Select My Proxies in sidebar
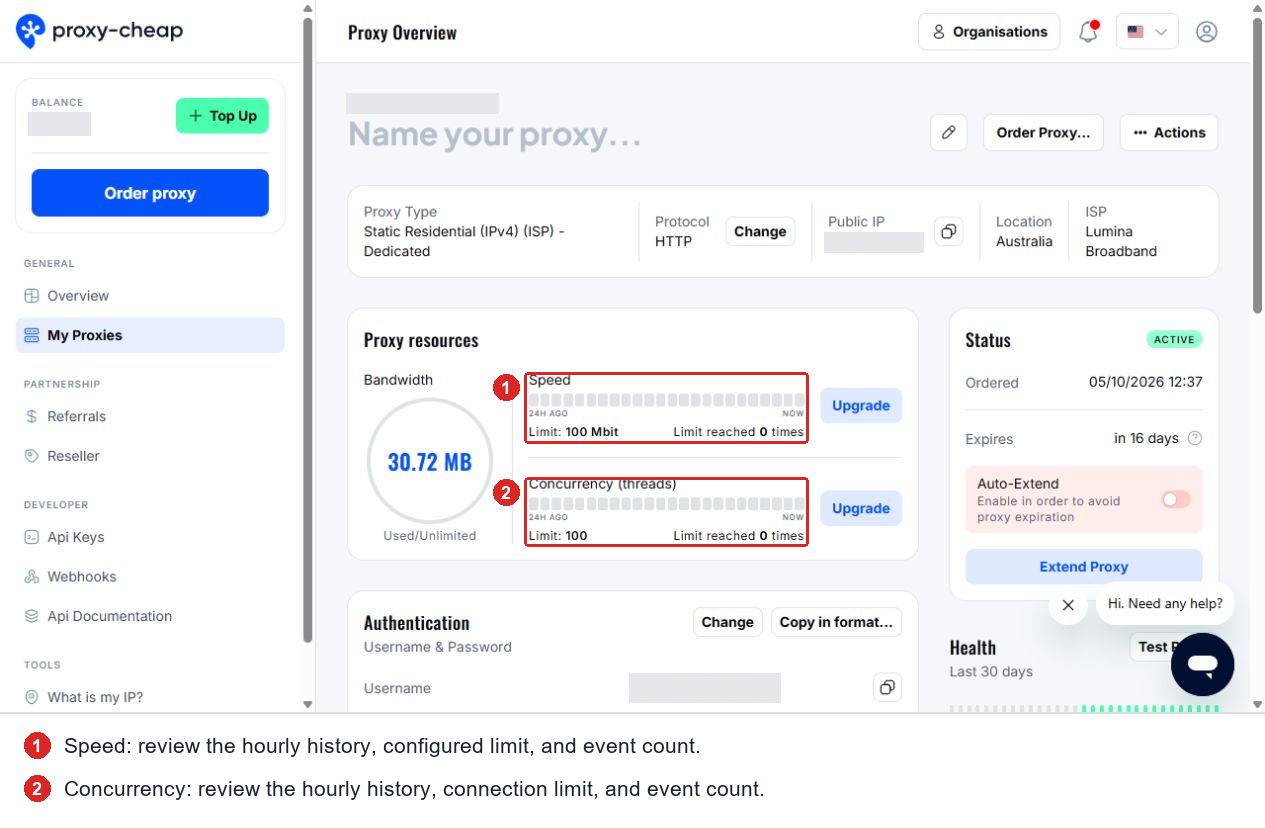The height and width of the screenshot is (828, 1265). pos(150,336)
